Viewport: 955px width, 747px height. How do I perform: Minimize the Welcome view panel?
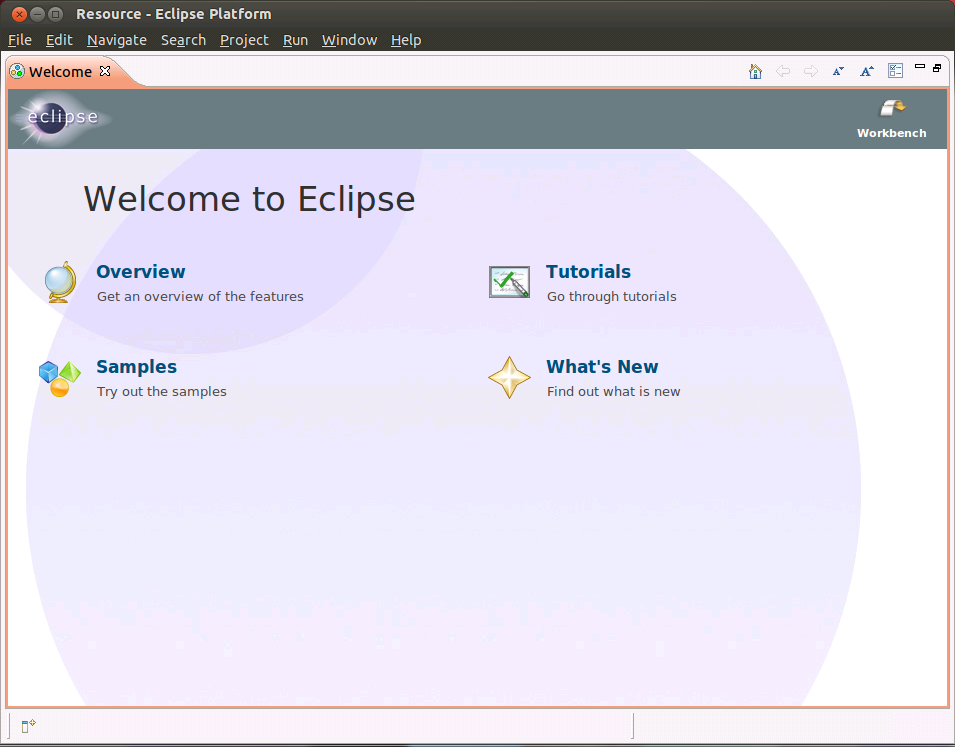(x=920, y=66)
